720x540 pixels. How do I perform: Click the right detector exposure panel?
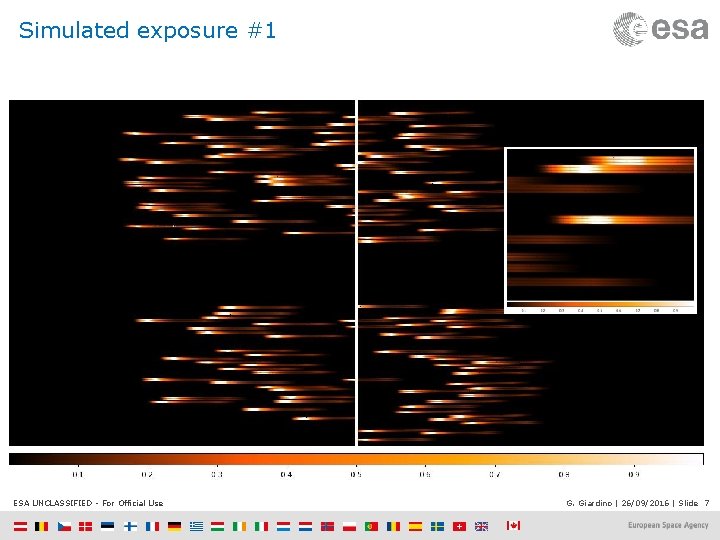point(531,273)
